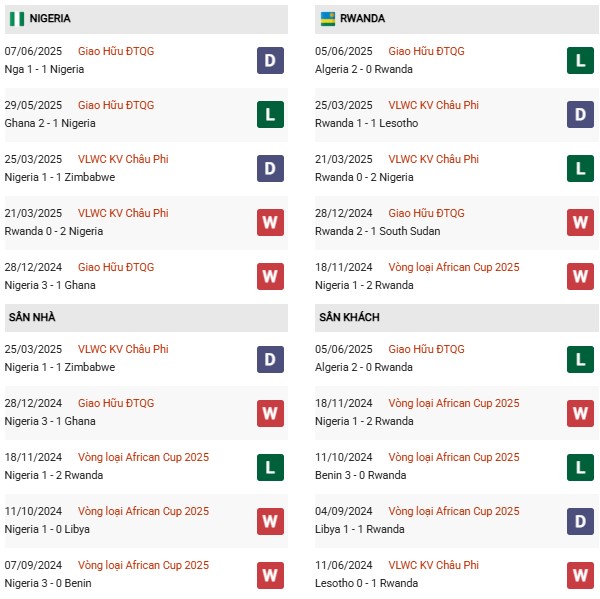Open the NIGERIA team header

[x=50, y=19]
